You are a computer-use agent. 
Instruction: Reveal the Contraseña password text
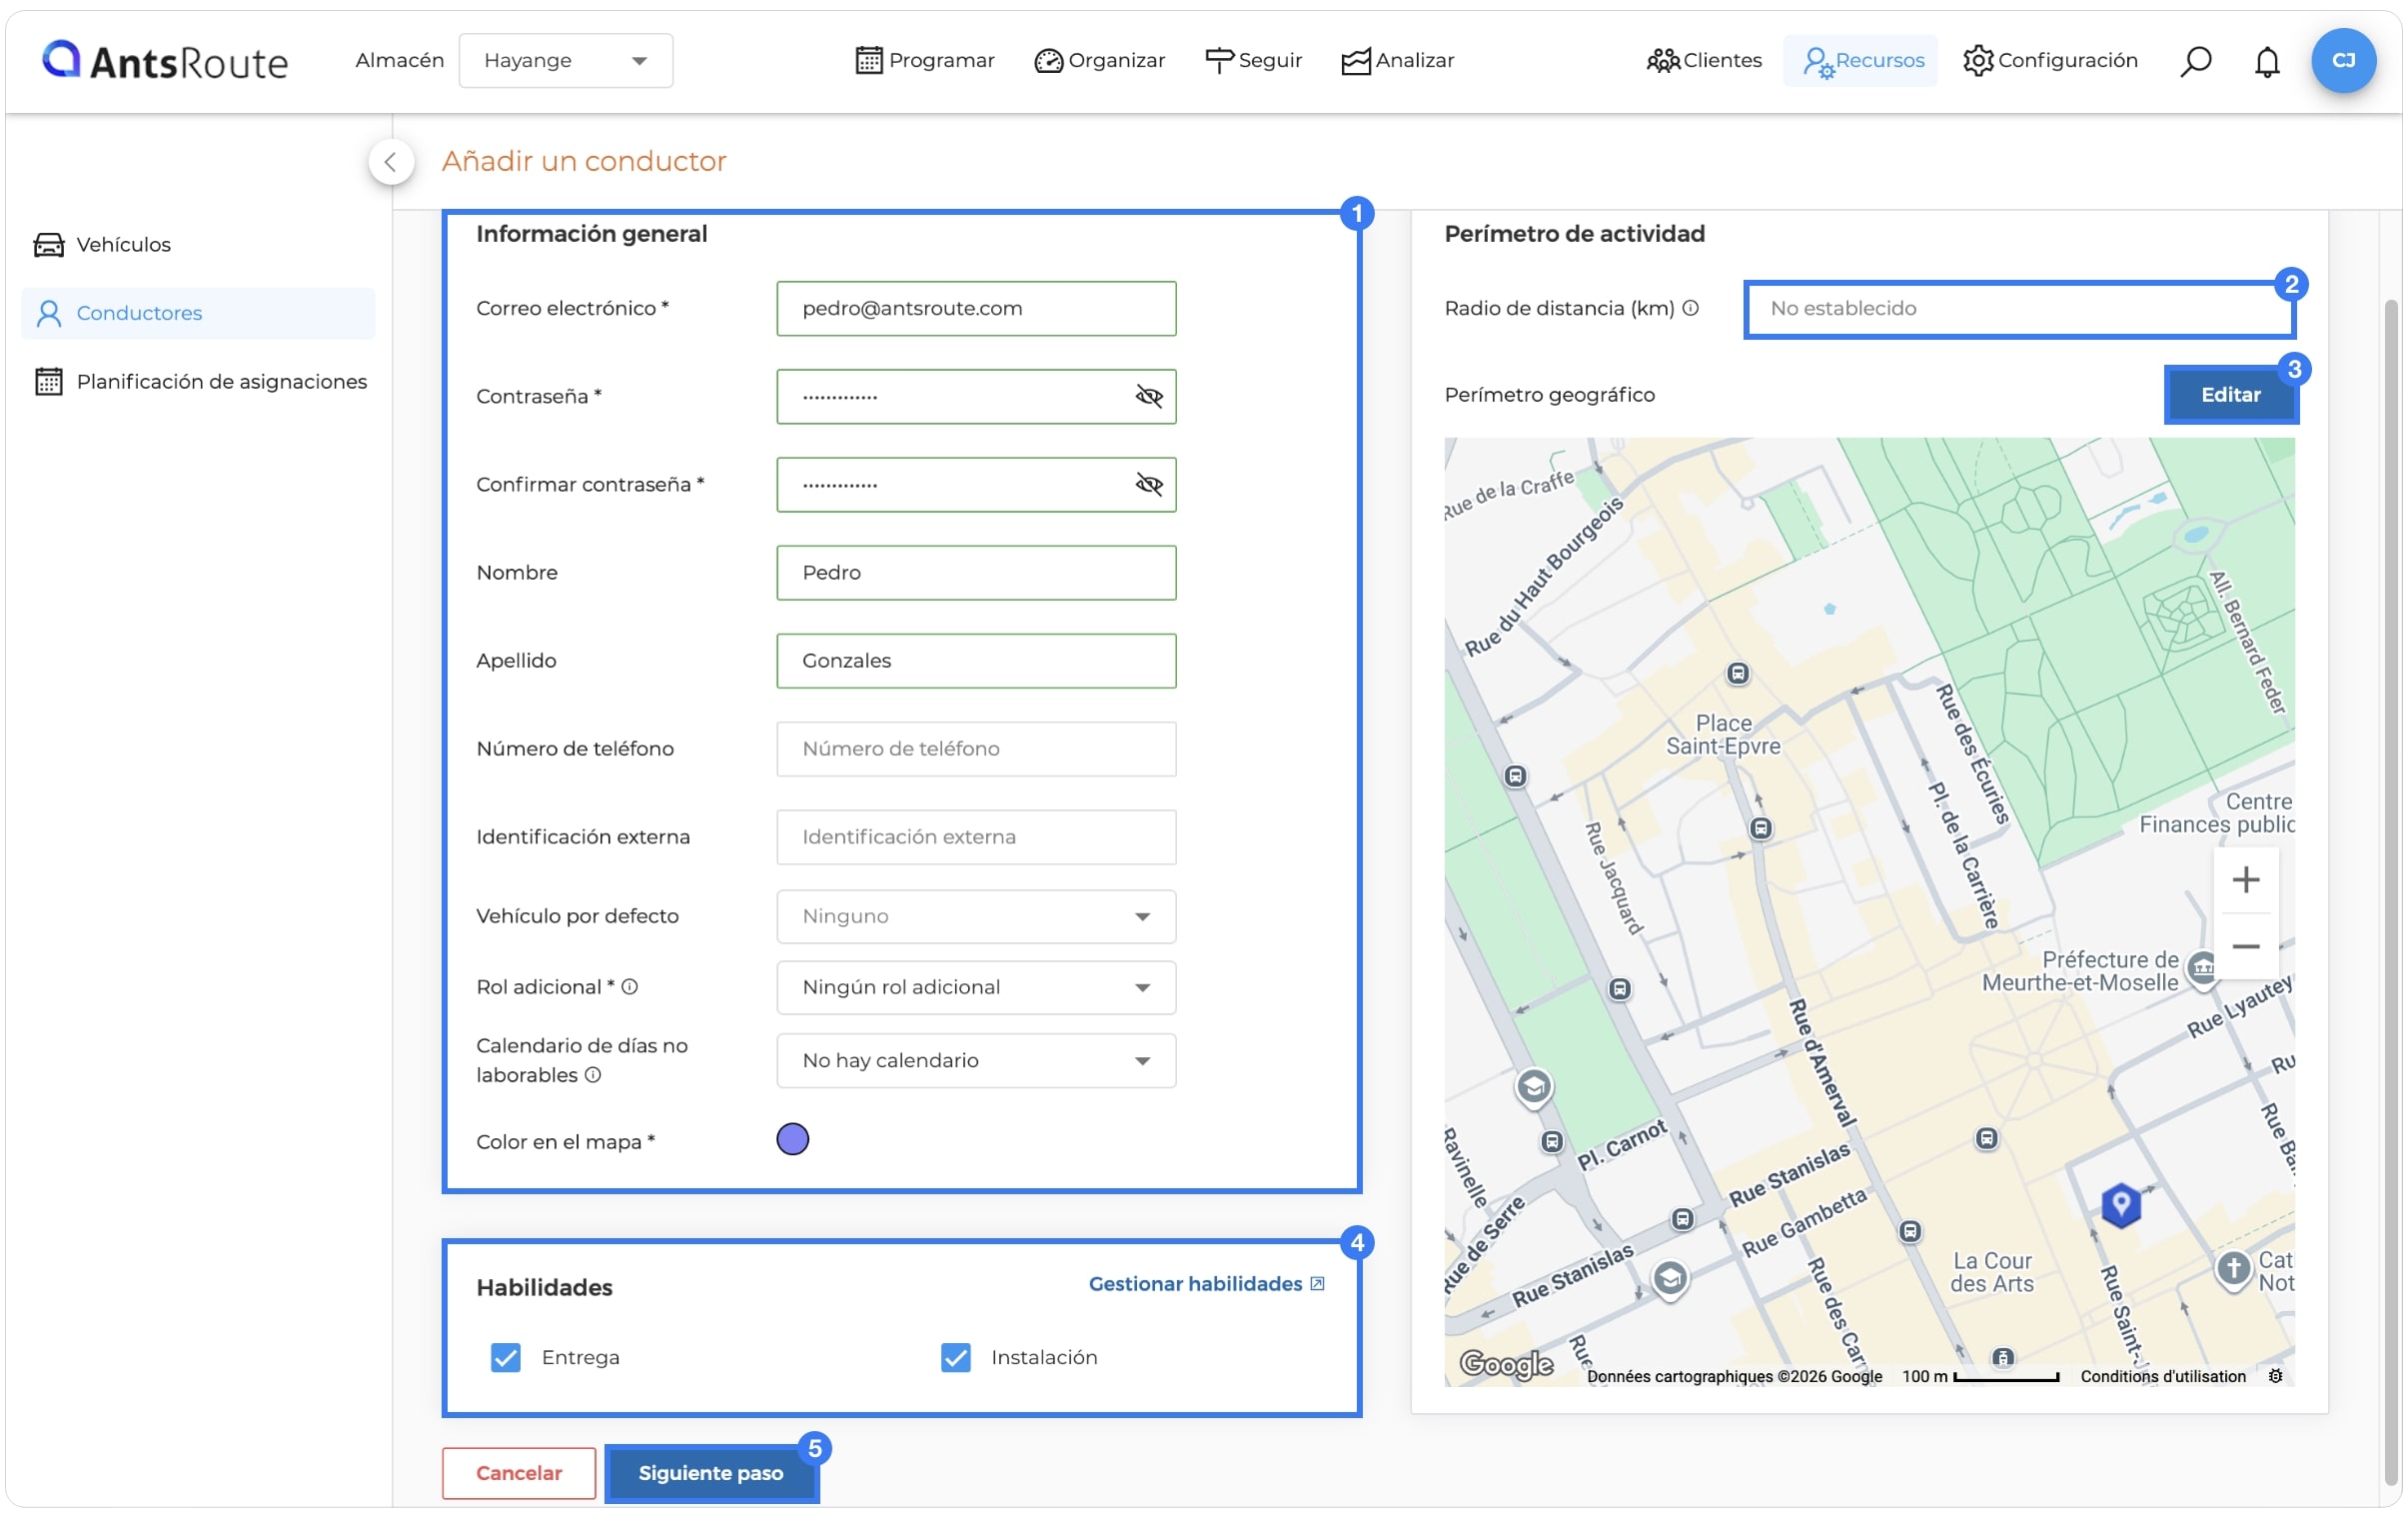pyautogui.click(x=1149, y=397)
